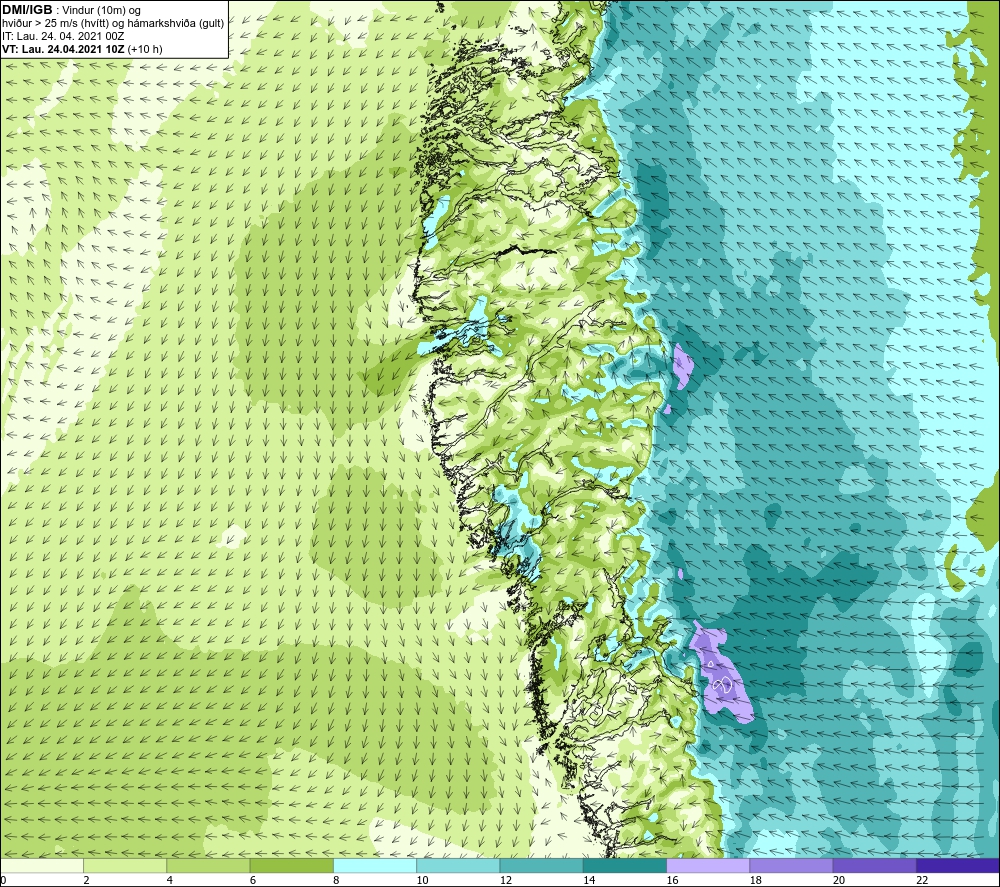Pick the 12–14 m/s teal swatch
Screen dimensions: 1000x887
(541, 866)
